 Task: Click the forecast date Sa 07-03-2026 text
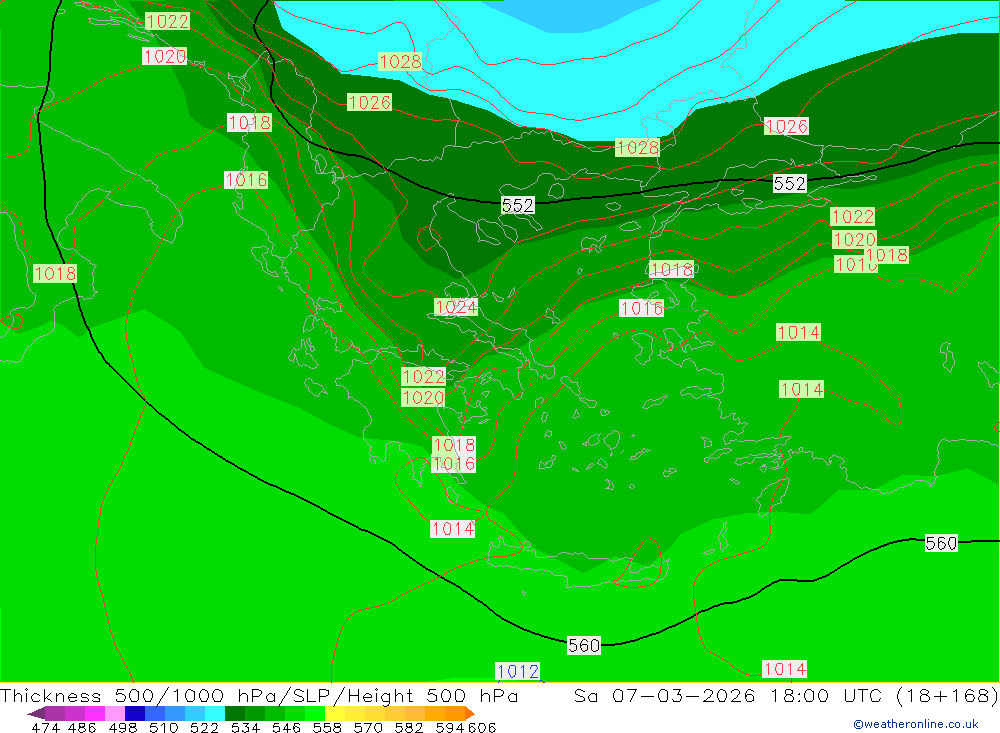point(665,695)
